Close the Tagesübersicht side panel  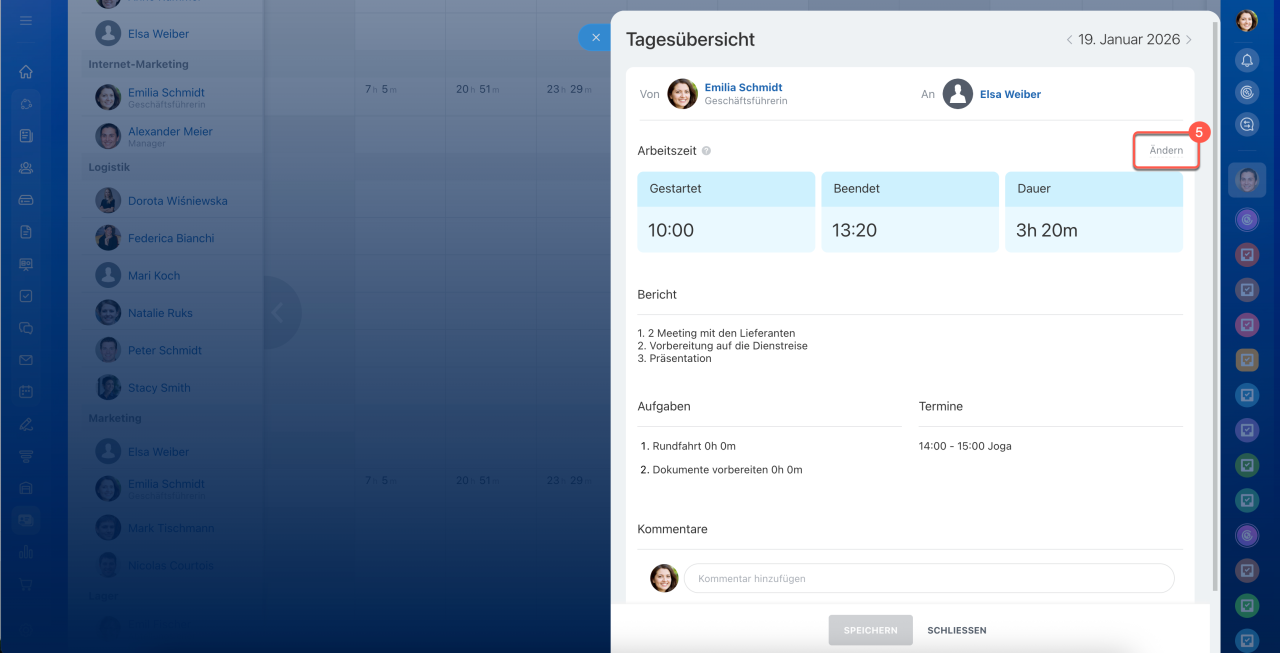pyautogui.click(x=595, y=38)
